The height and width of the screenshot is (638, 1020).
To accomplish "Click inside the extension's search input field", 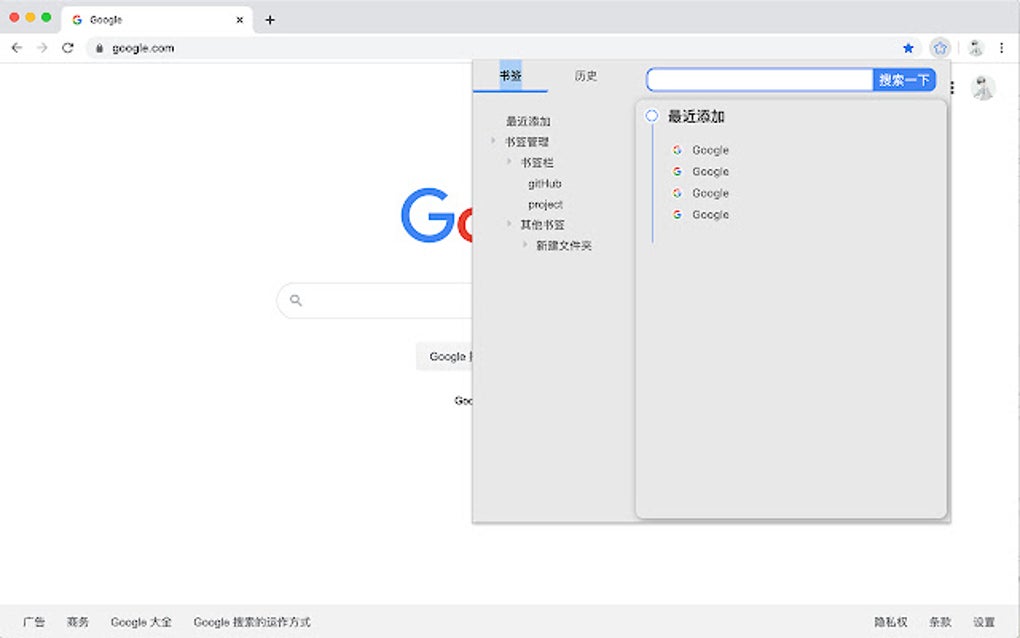I will point(760,79).
